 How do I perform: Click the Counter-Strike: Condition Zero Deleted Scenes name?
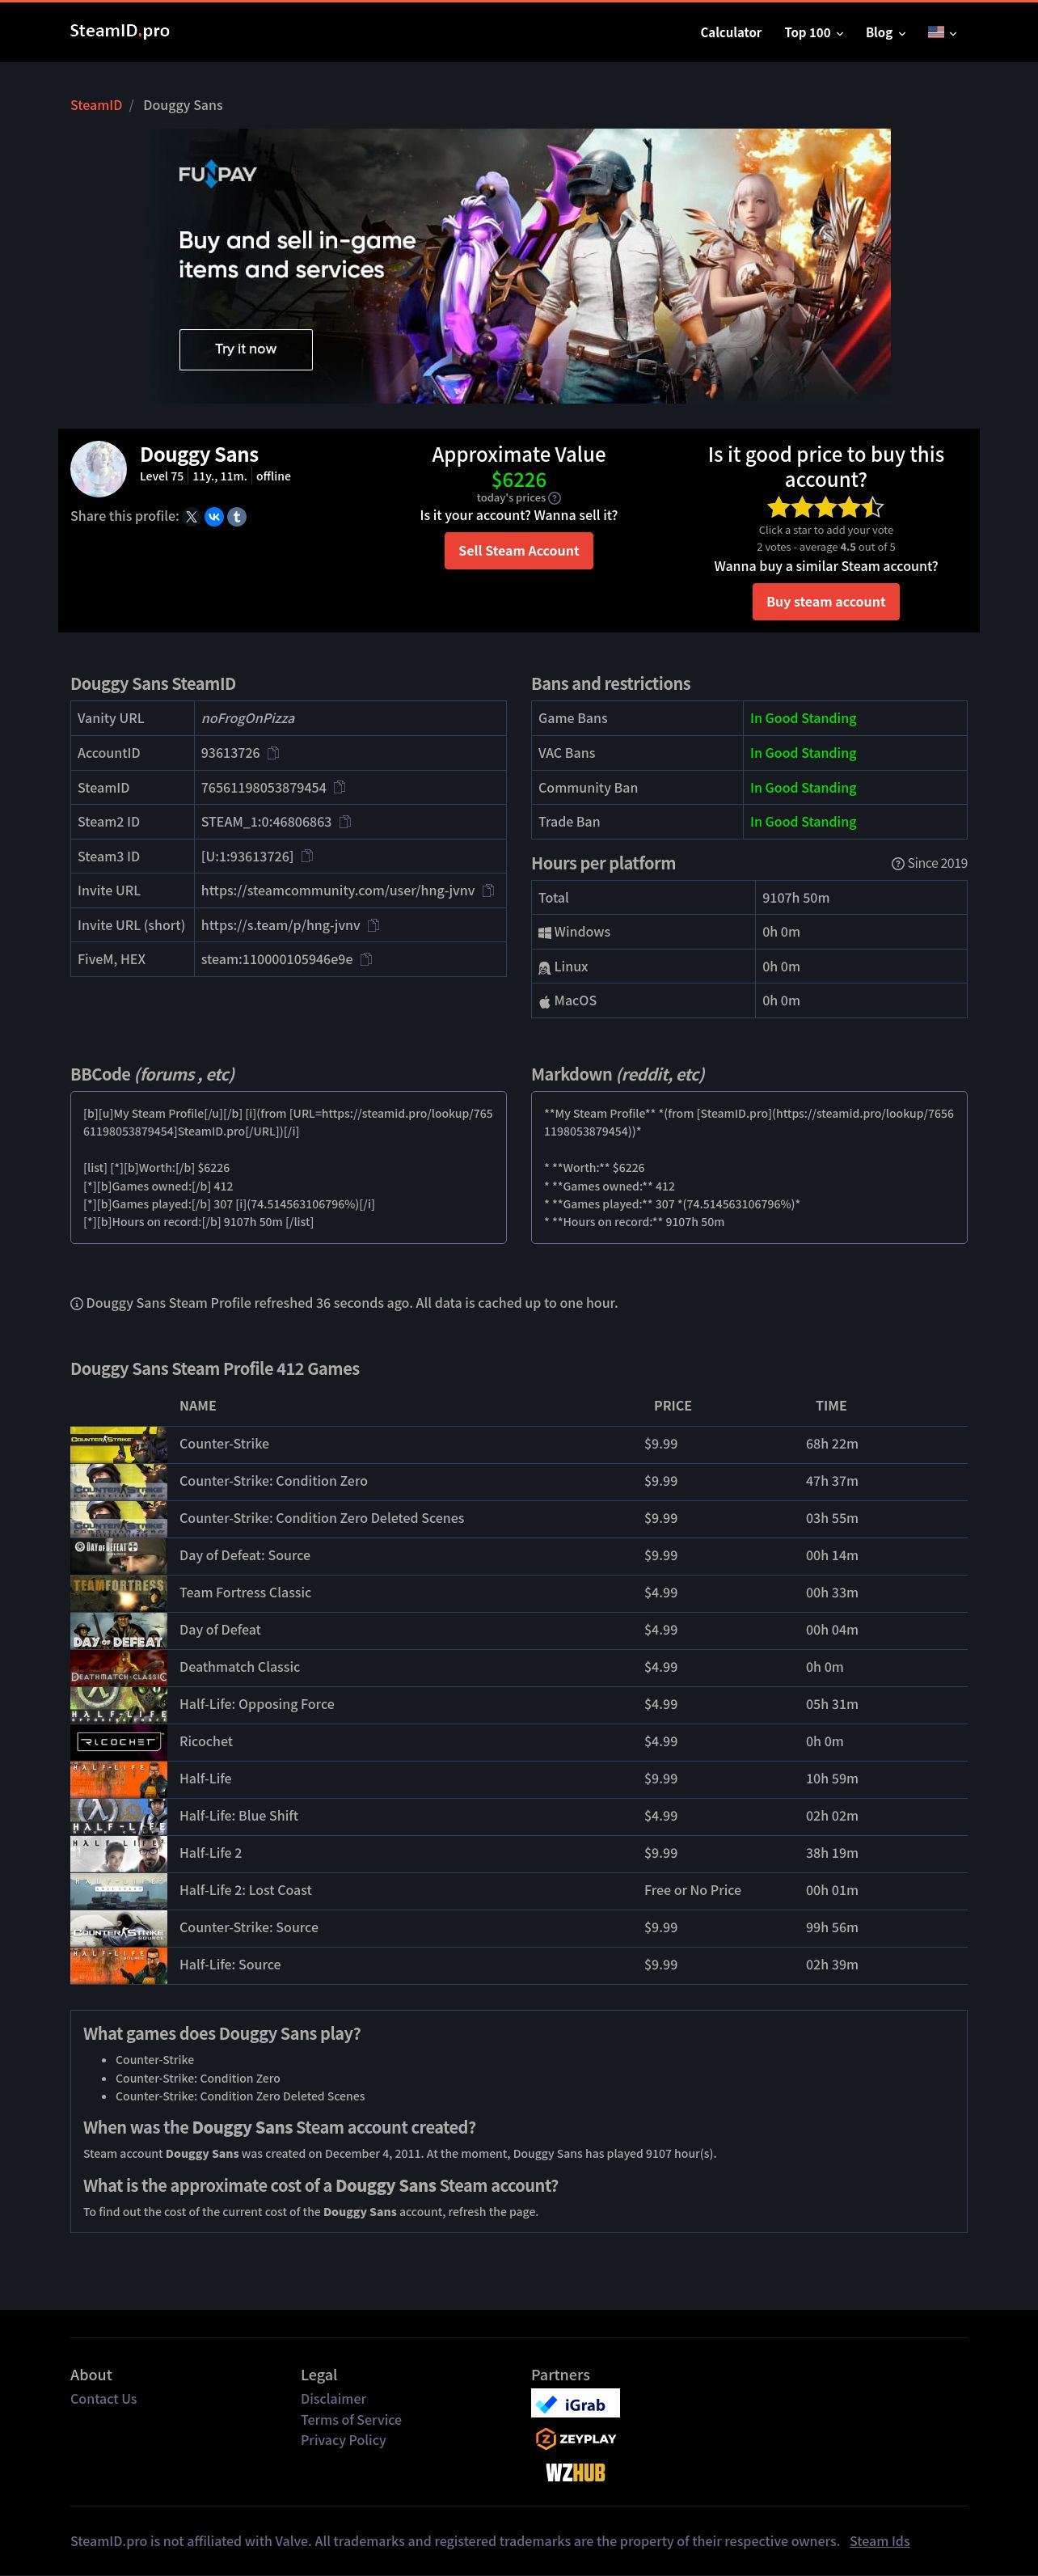pos(322,1518)
